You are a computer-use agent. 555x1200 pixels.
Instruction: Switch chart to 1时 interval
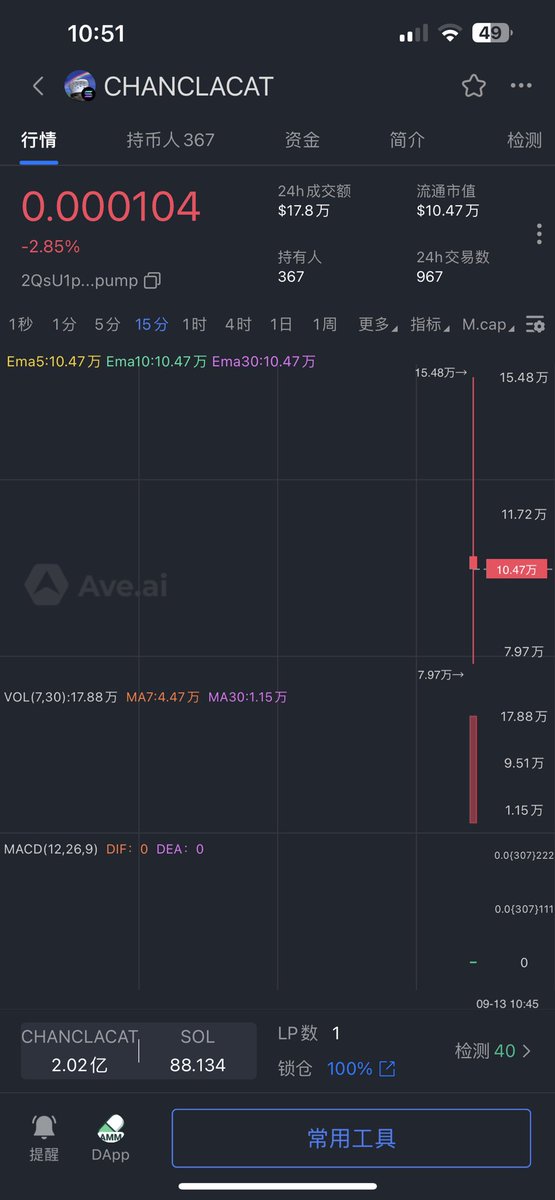coord(194,324)
